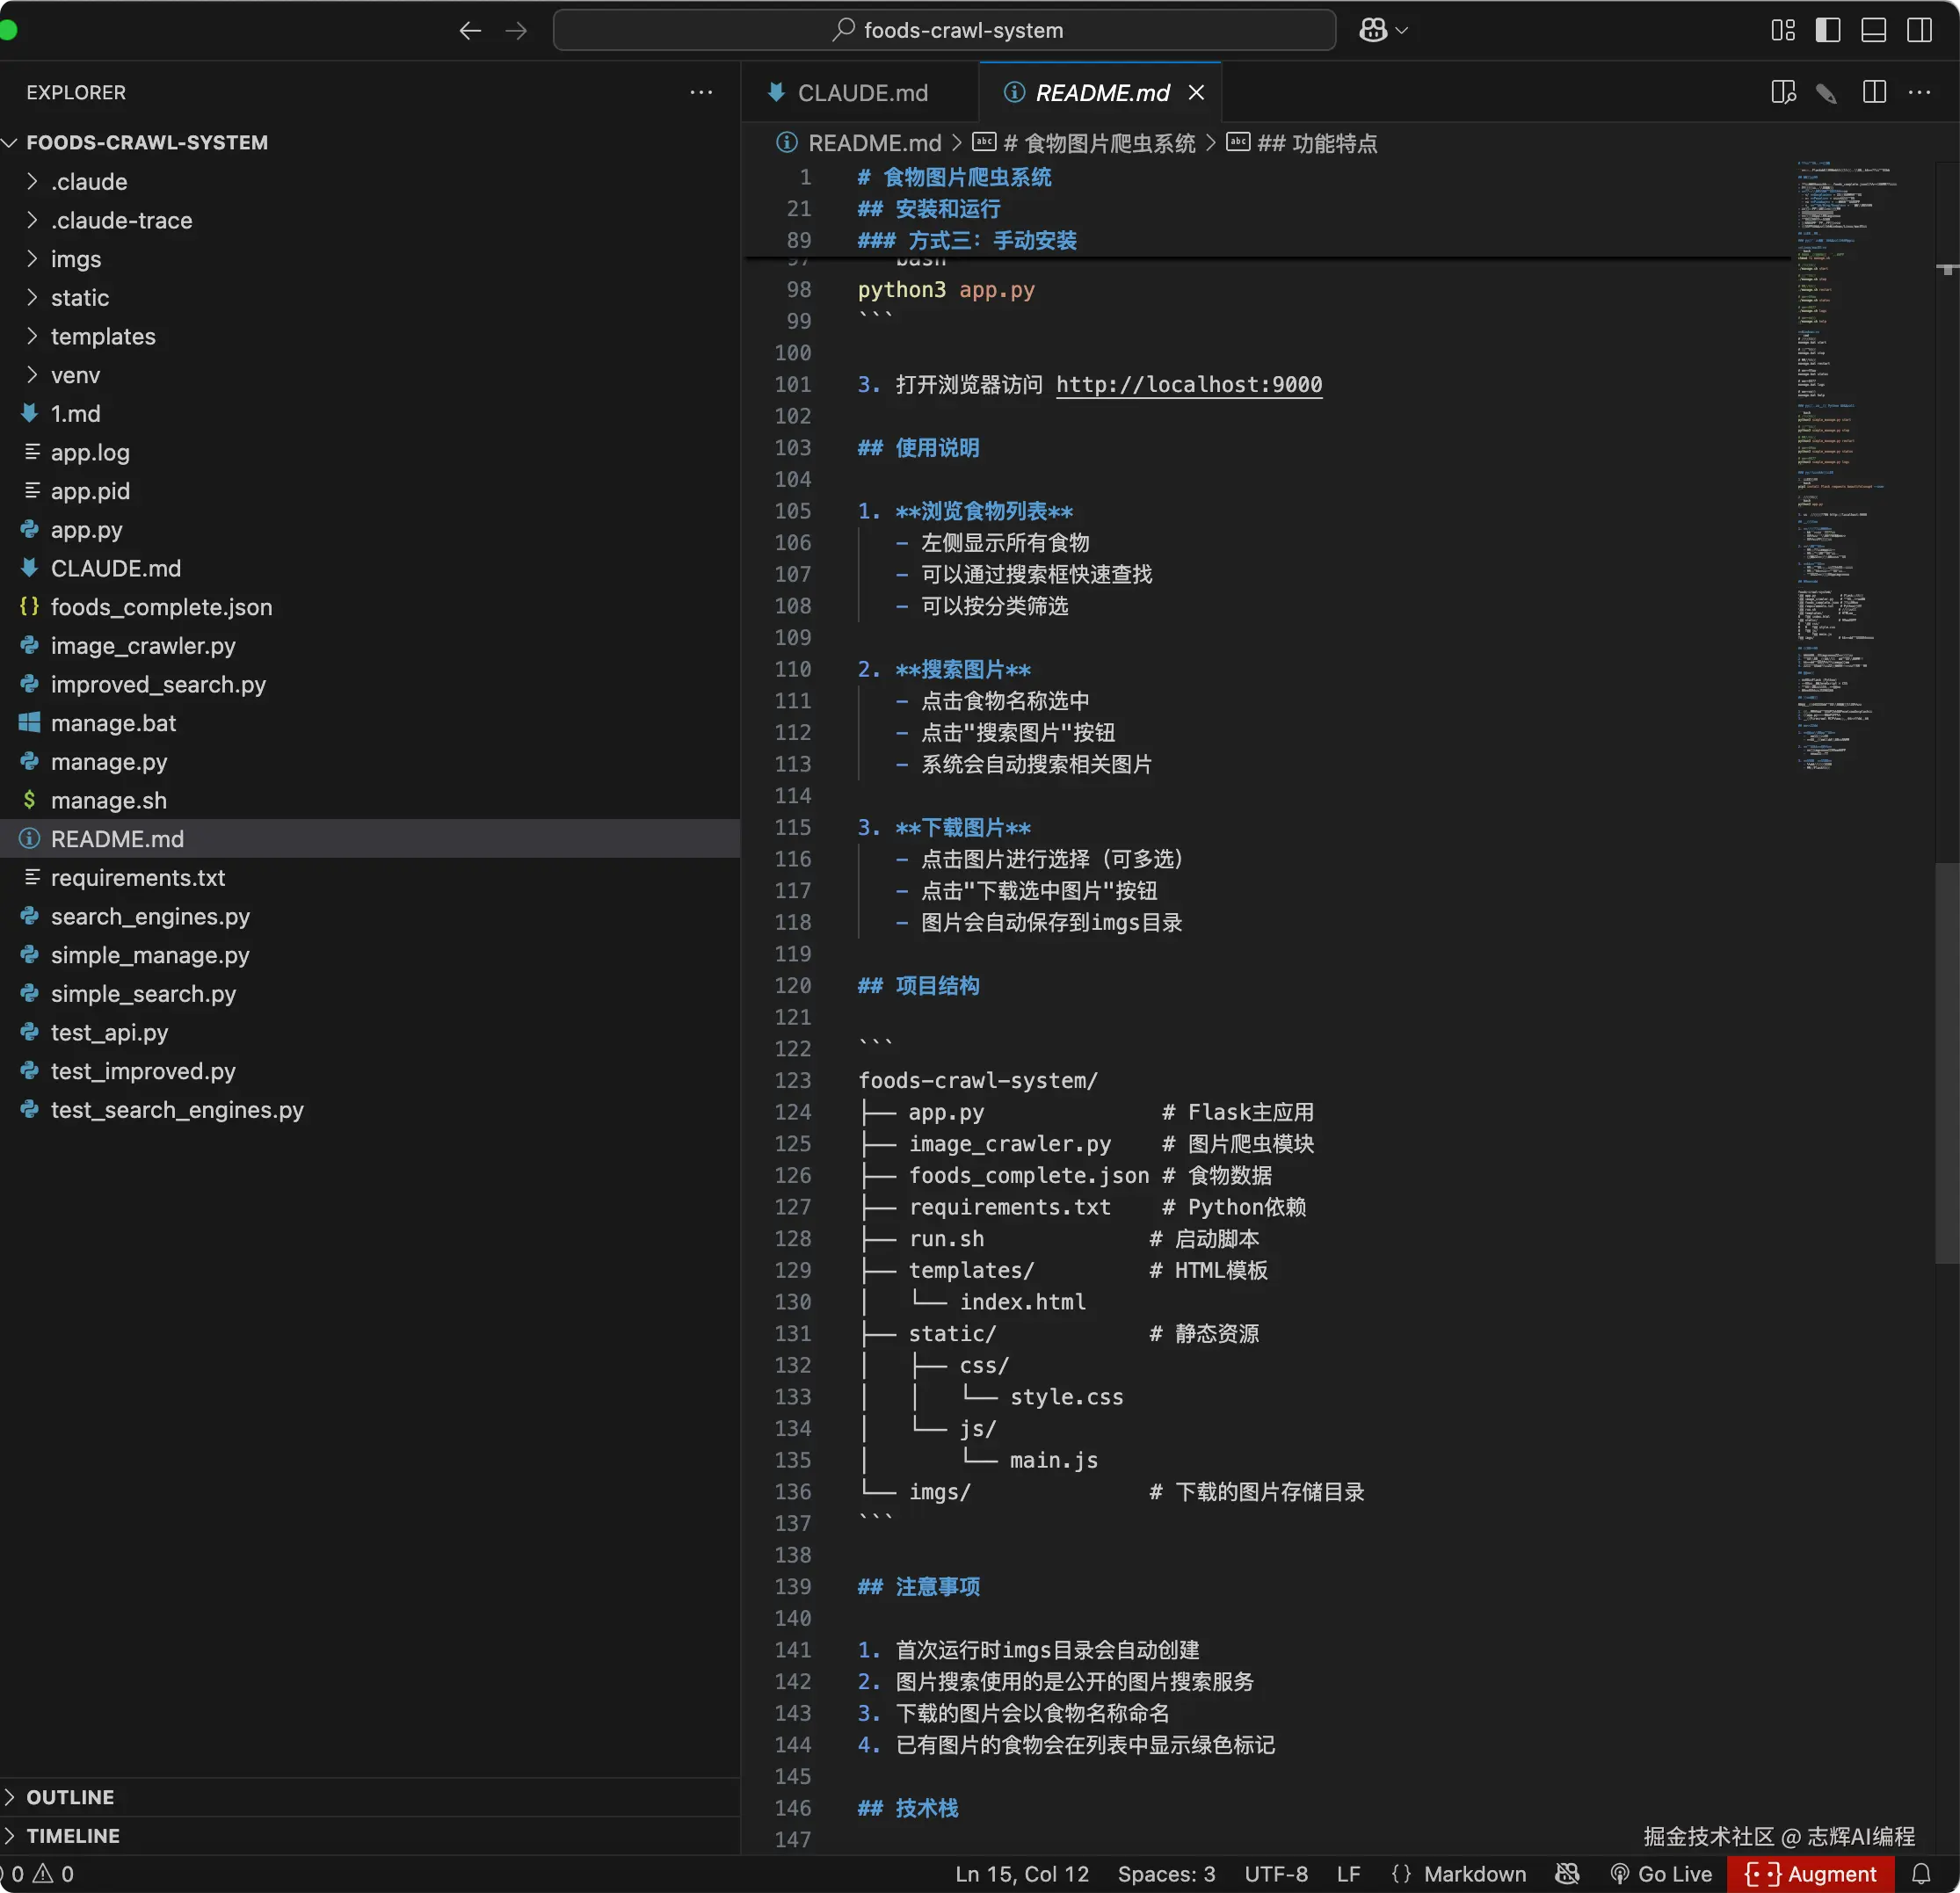Toggle the bottom panel visibility

coord(1873,30)
